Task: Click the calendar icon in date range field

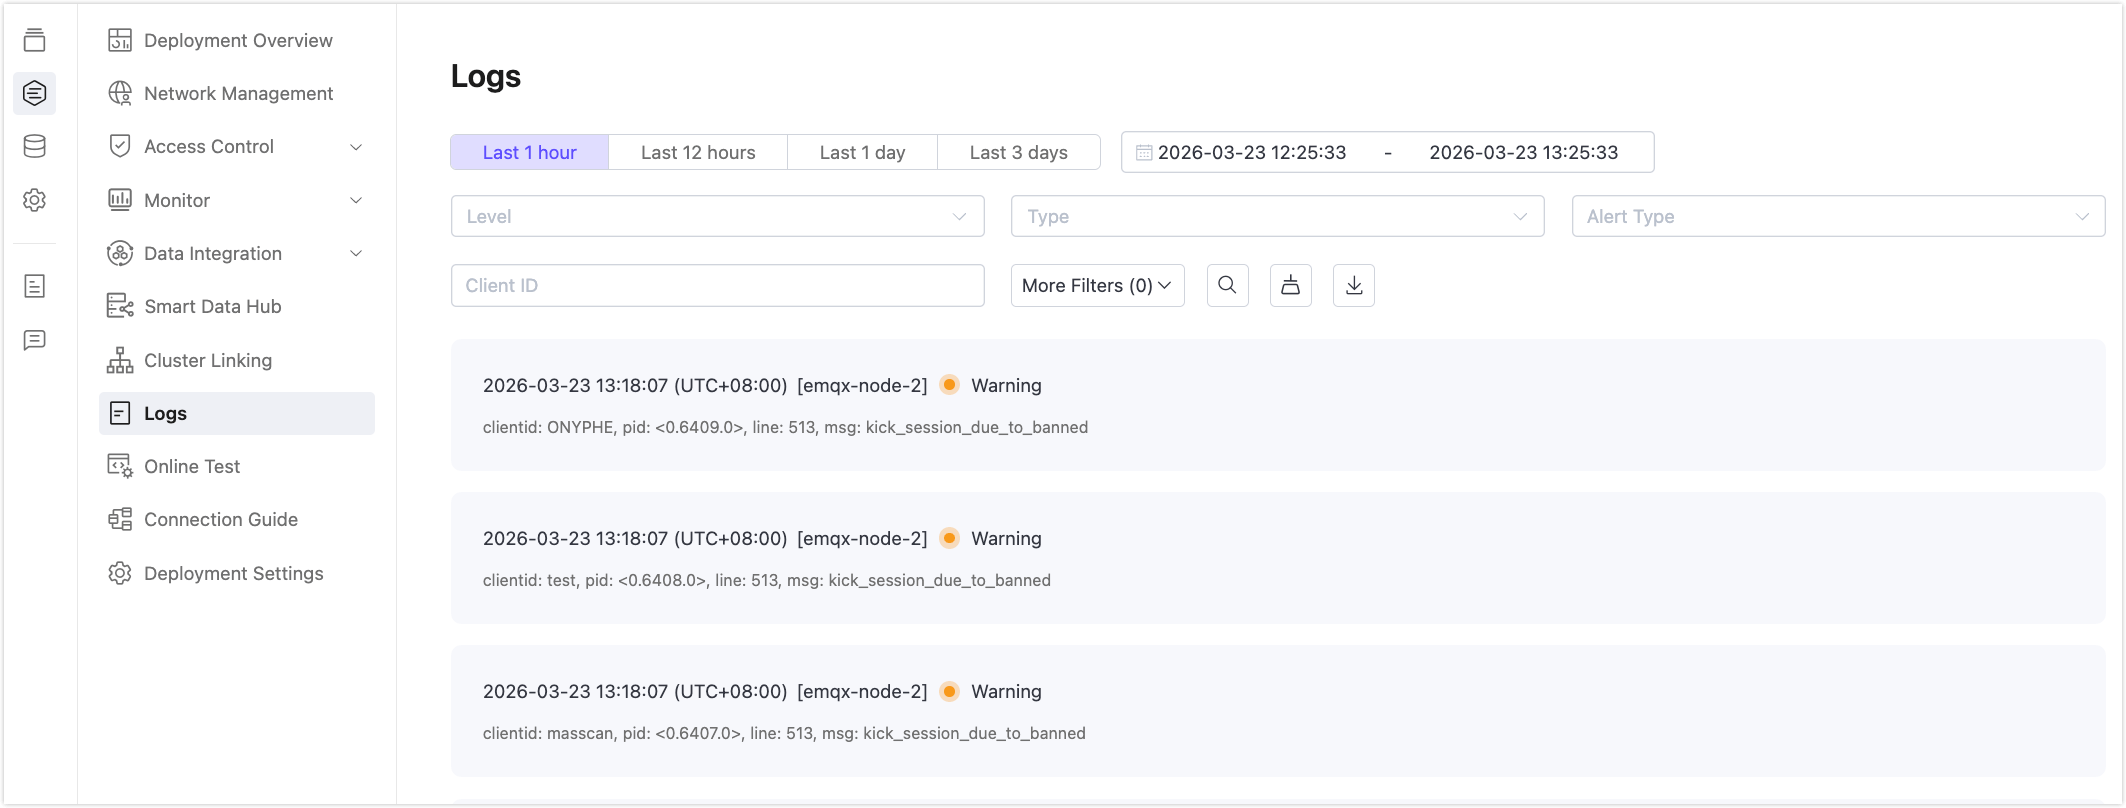Action: (1144, 153)
